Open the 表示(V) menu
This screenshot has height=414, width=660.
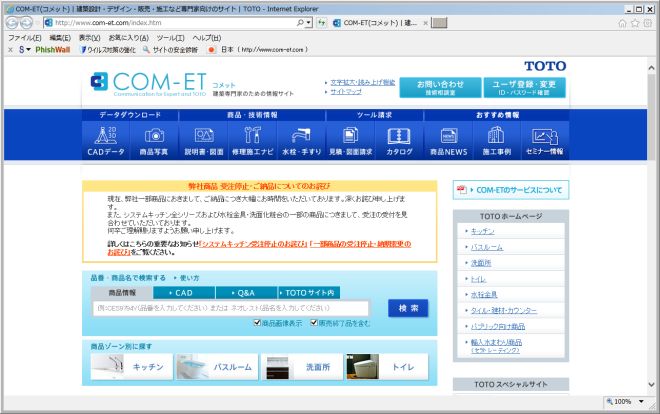coord(89,38)
